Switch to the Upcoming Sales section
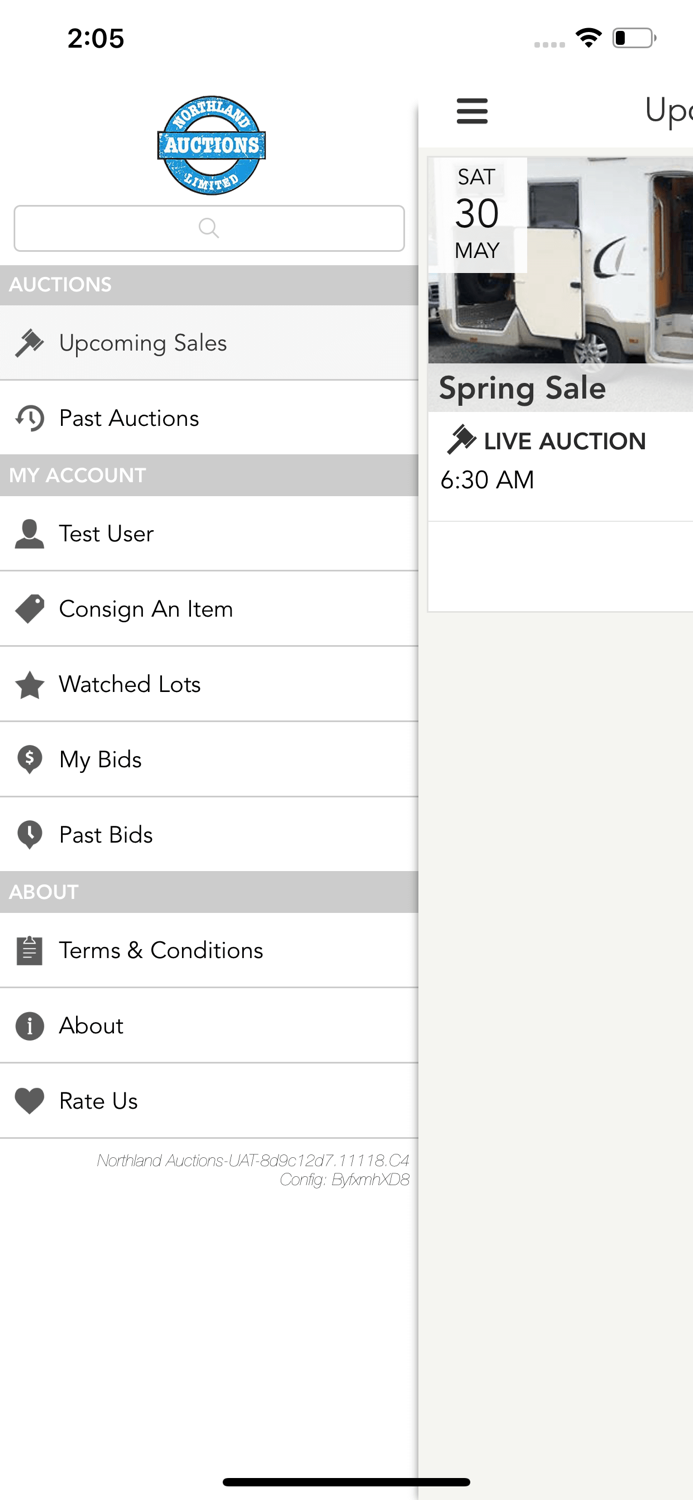This screenshot has height=1500, width=693. click(143, 342)
